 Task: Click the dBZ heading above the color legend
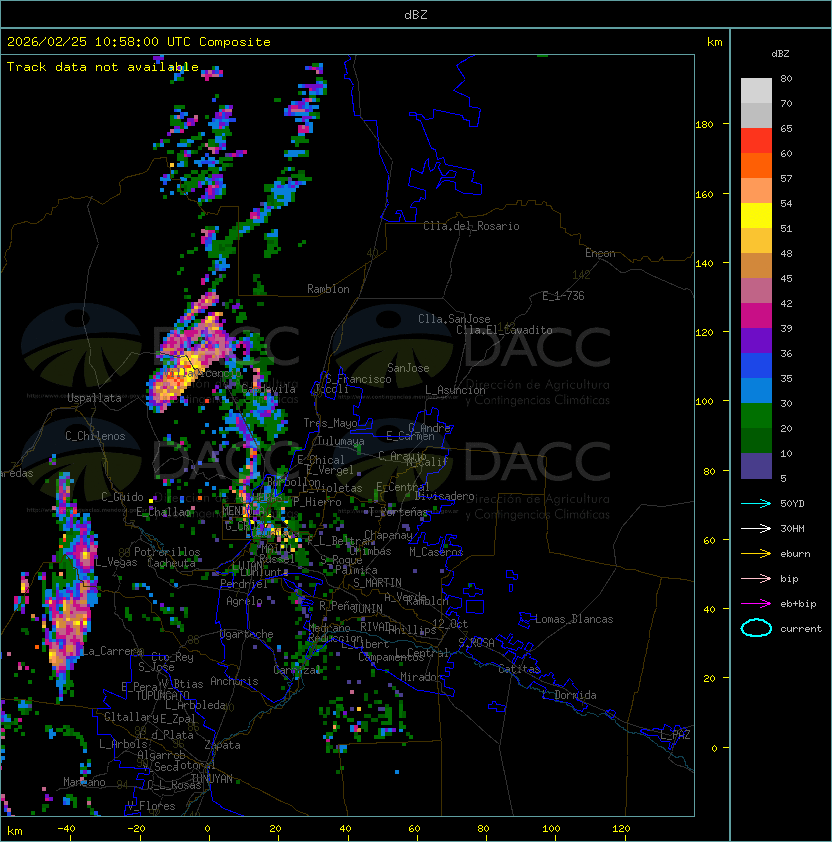click(780, 54)
